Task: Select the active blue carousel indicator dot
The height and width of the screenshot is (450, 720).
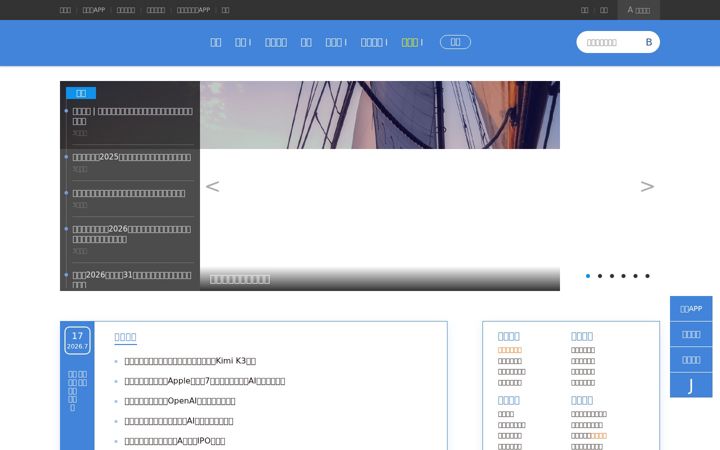Action: [588, 276]
